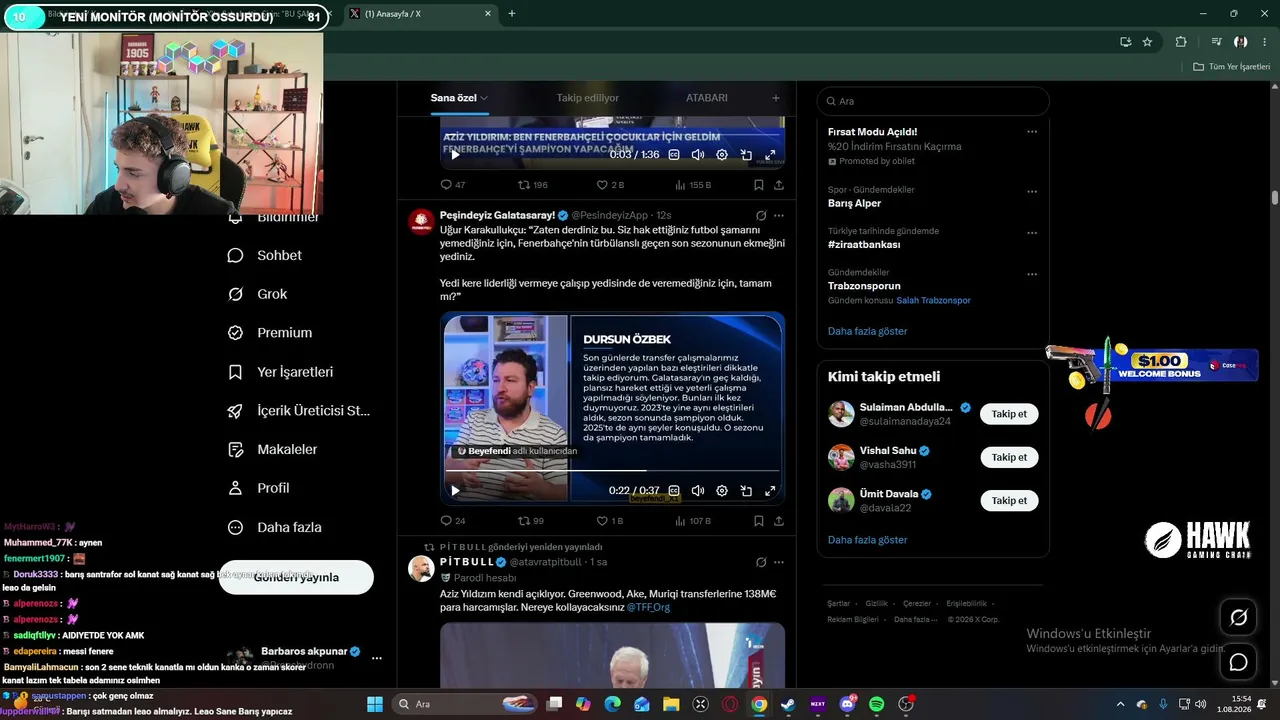Open Premium in the sidebar
The height and width of the screenshot is (720, 1280).
tap(270, 333)
